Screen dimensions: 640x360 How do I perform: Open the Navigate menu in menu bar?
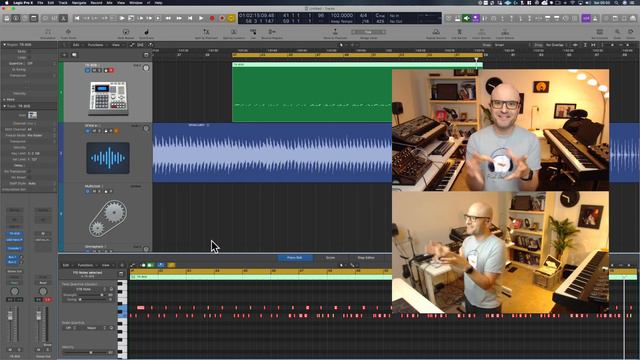pos(79,2)
